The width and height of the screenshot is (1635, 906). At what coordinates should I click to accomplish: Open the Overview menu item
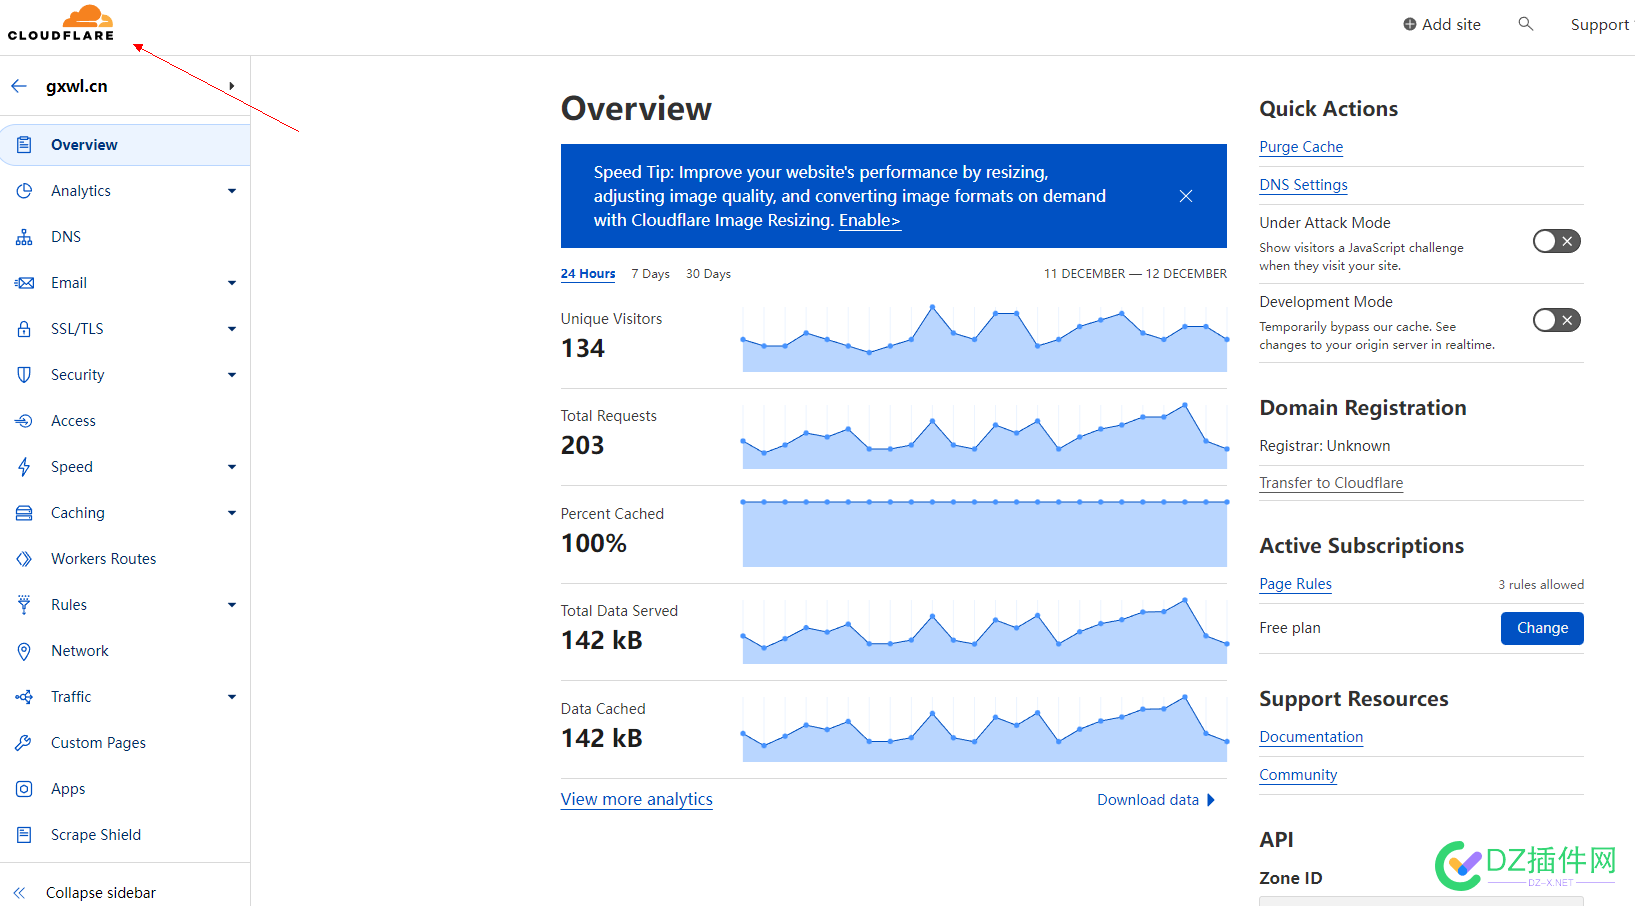tap(125, 145)
